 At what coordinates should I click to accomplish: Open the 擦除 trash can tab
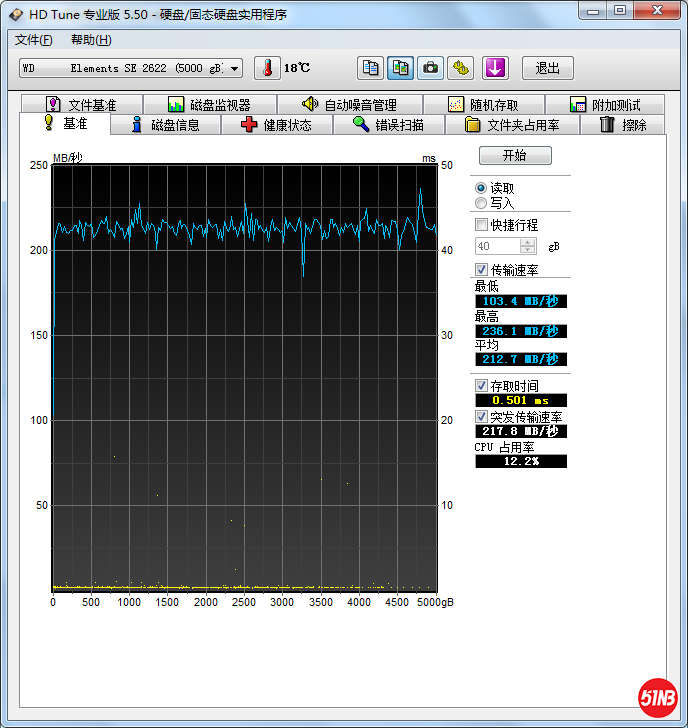623,125
